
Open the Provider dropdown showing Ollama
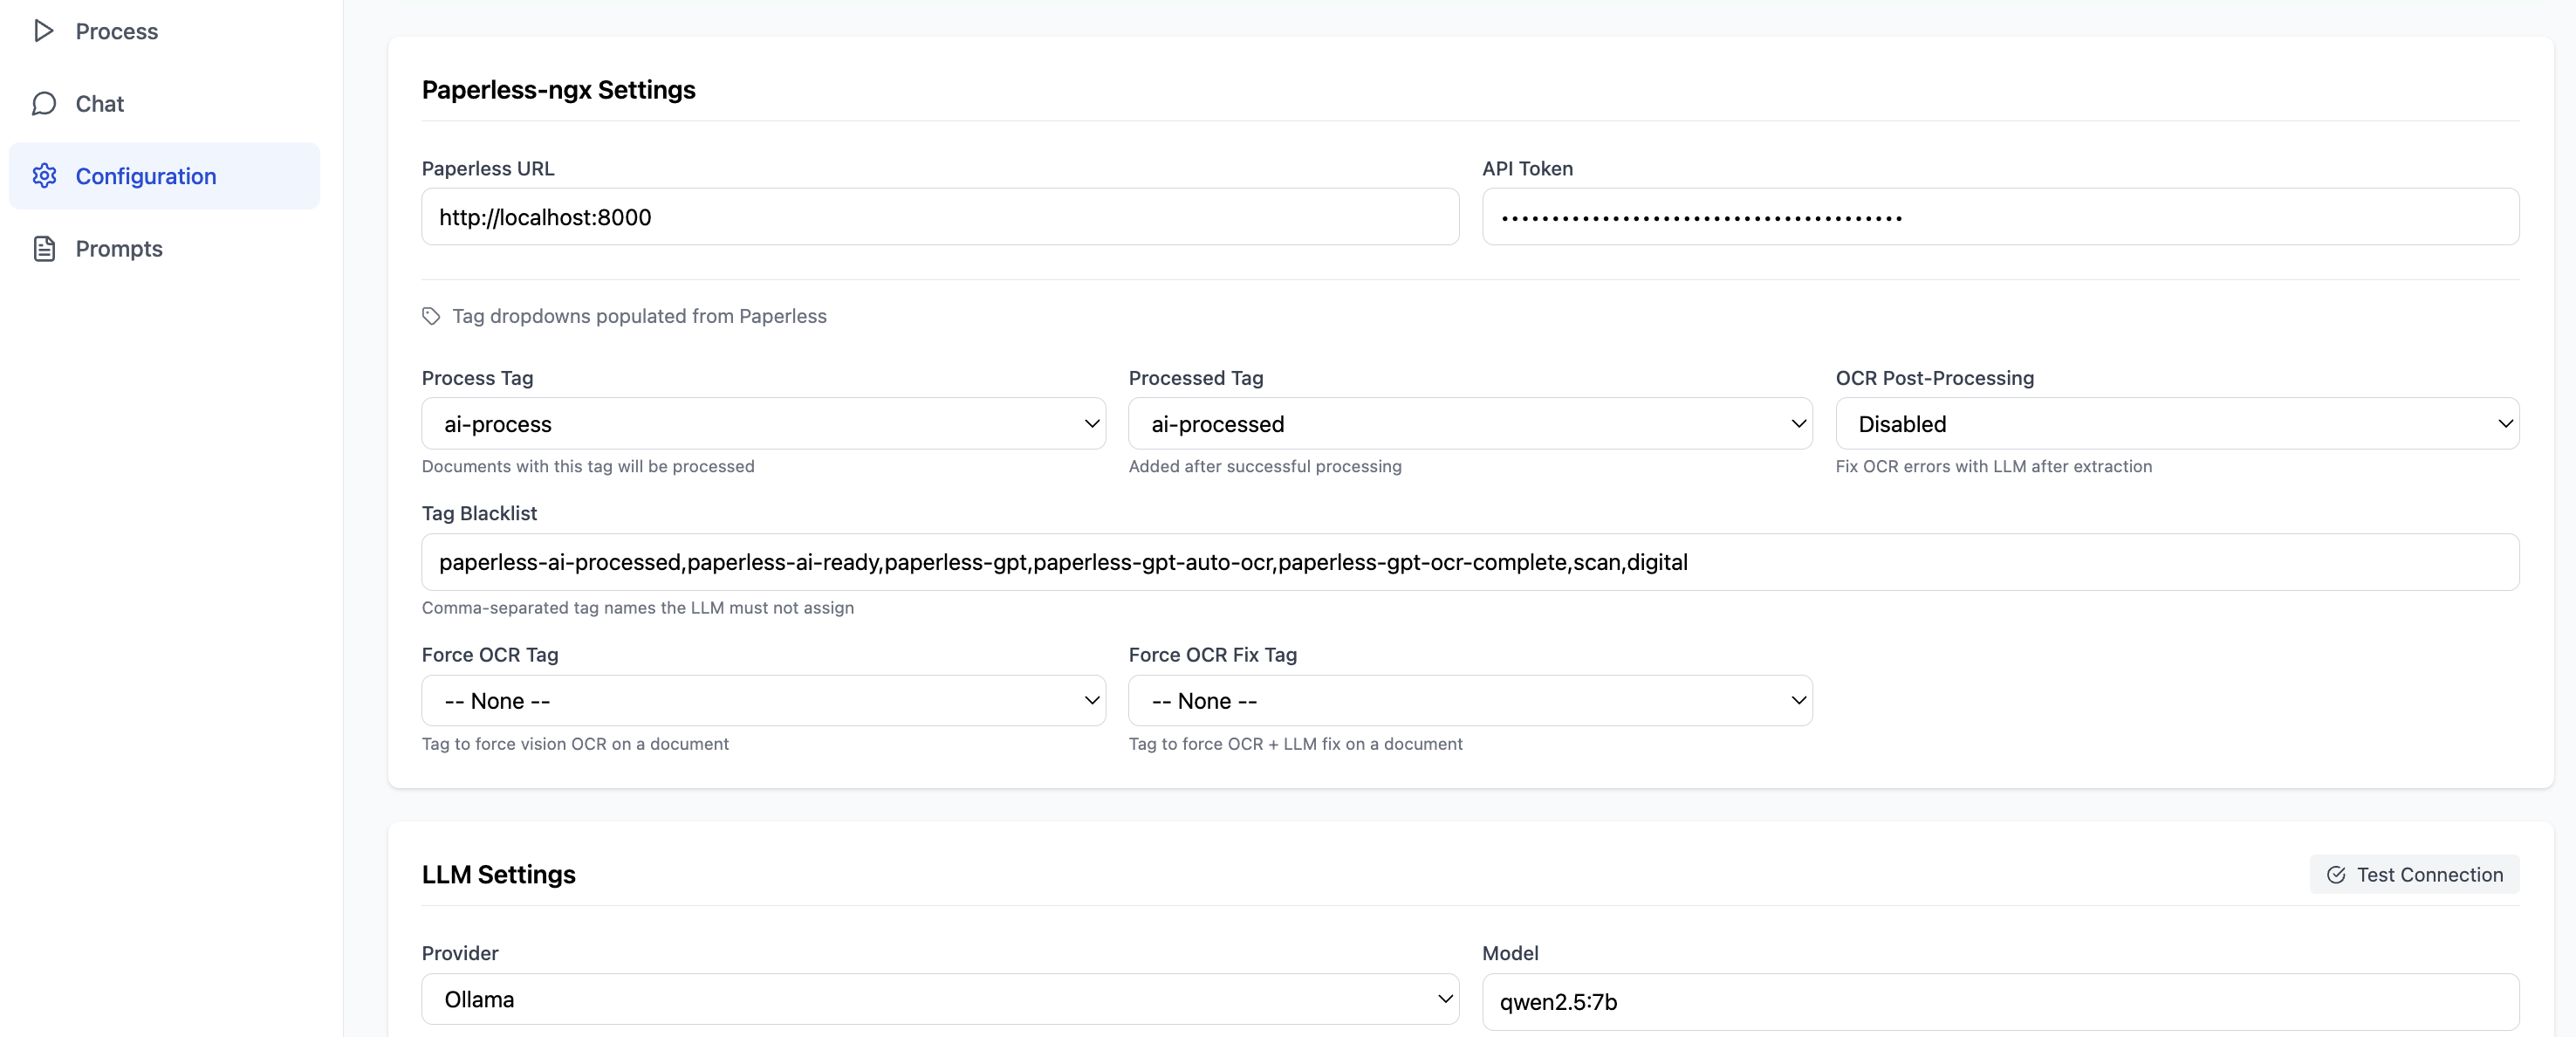tap(940, 1000)
